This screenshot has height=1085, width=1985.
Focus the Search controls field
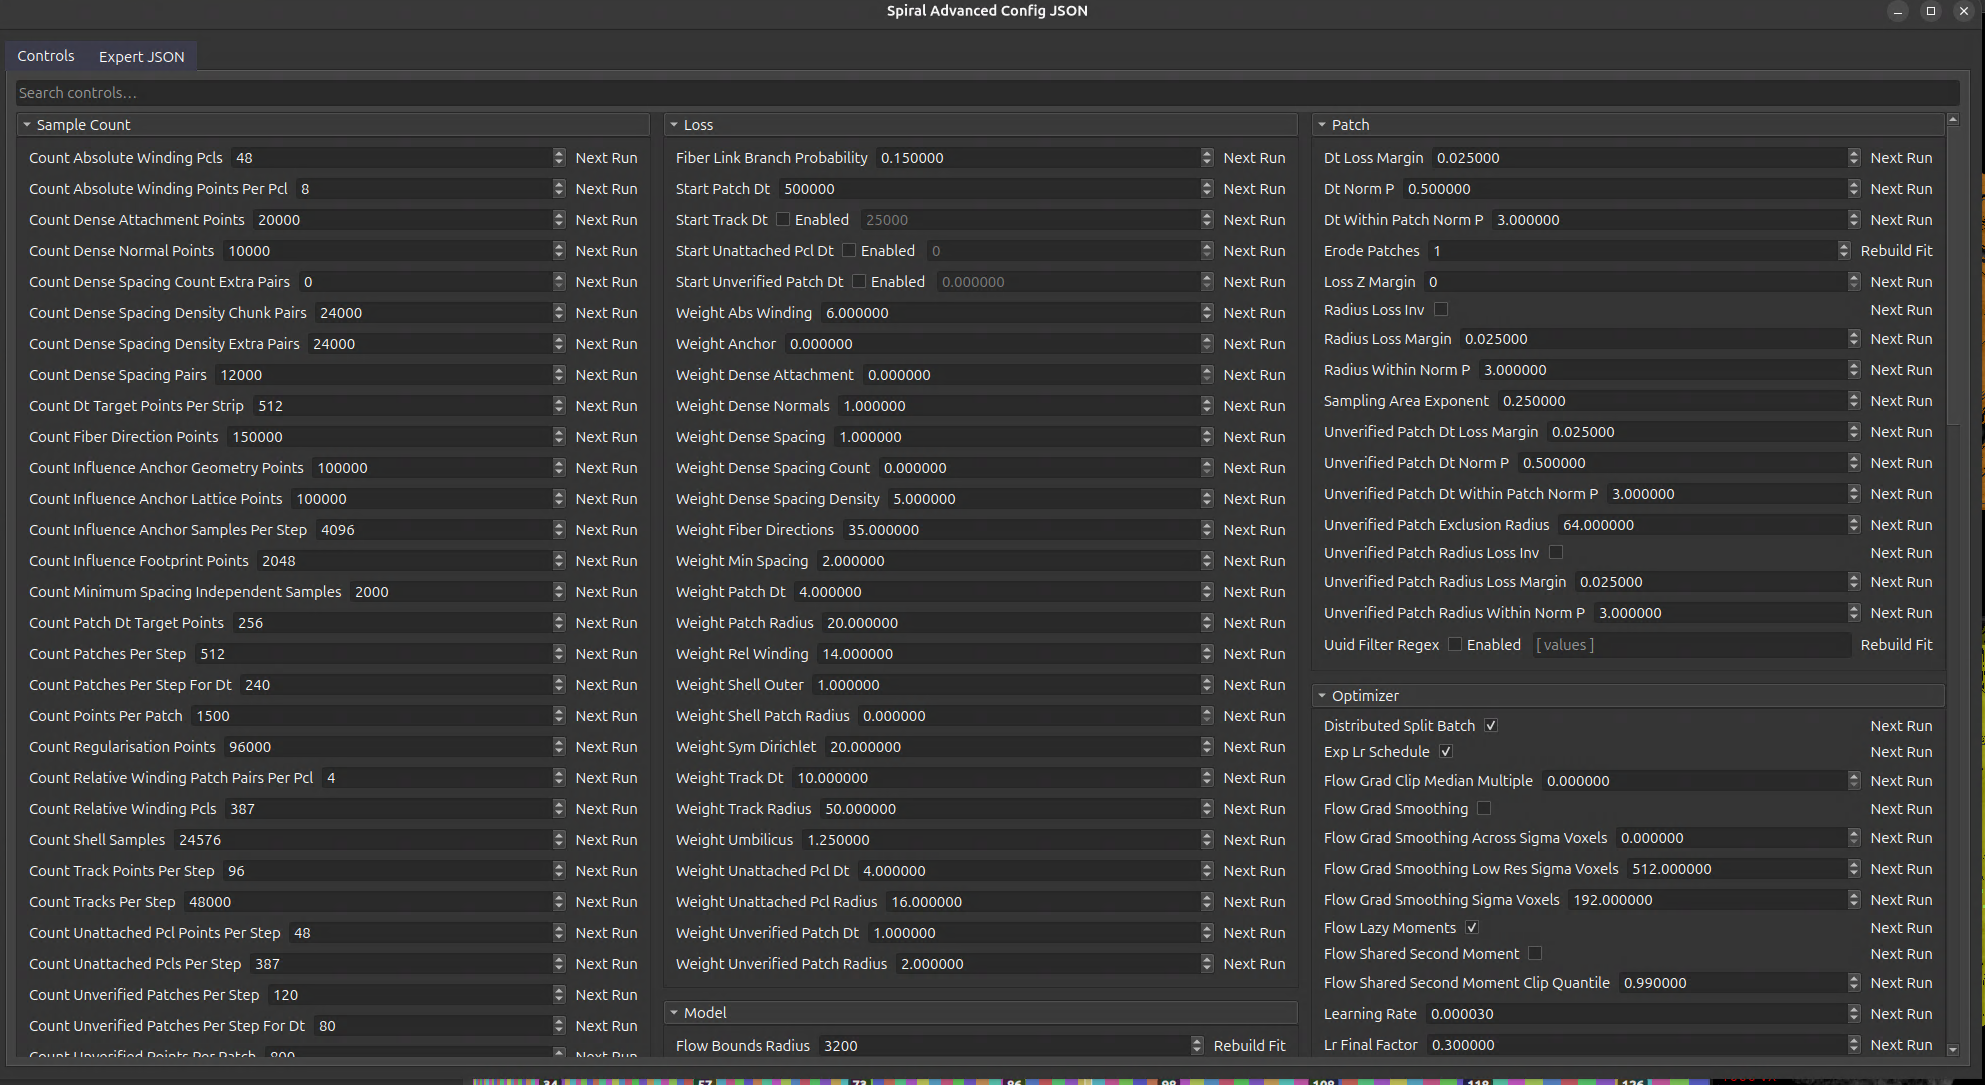[x=987, y=92]
